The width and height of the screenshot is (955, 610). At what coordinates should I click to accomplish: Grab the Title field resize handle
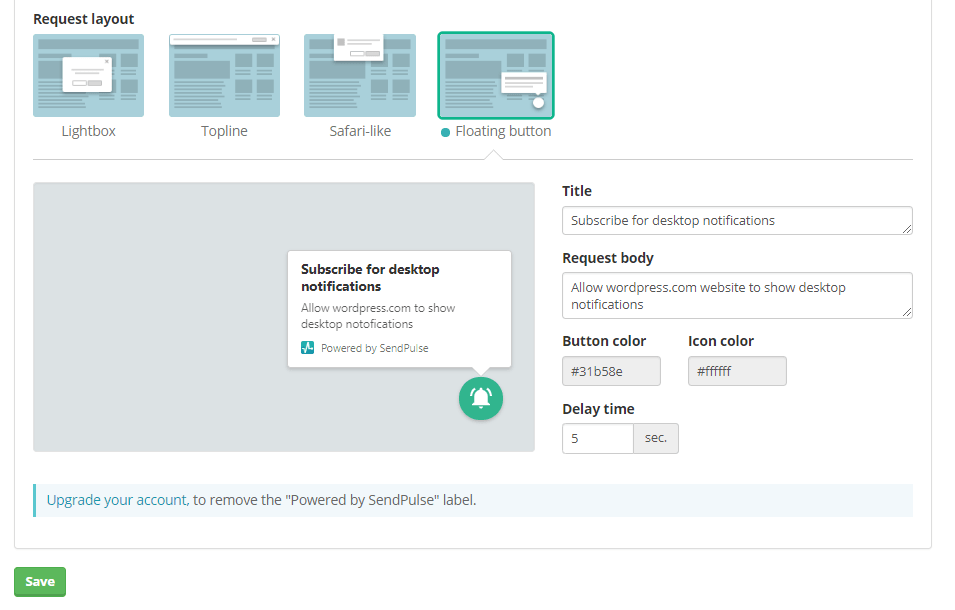coord(906,228)
